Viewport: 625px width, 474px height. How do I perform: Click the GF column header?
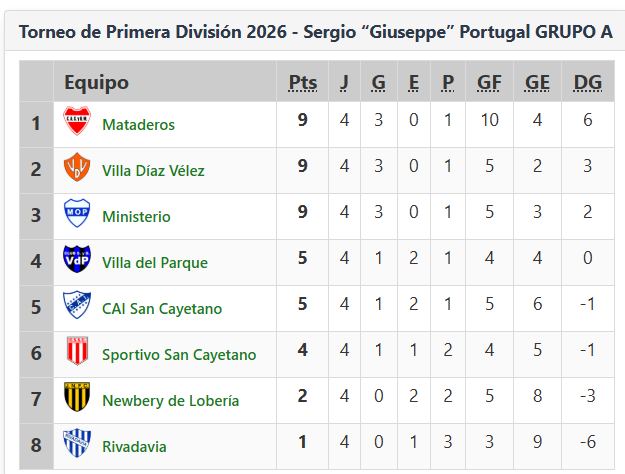[490, 82]
